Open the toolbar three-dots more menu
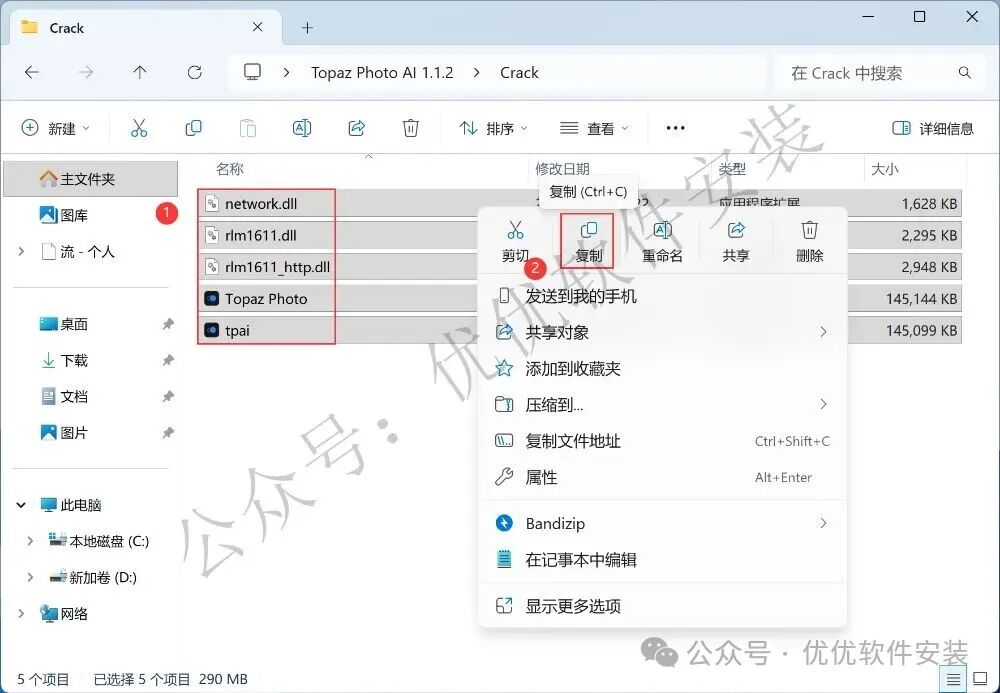The image size is (1000, 693). tap(675, 128)
